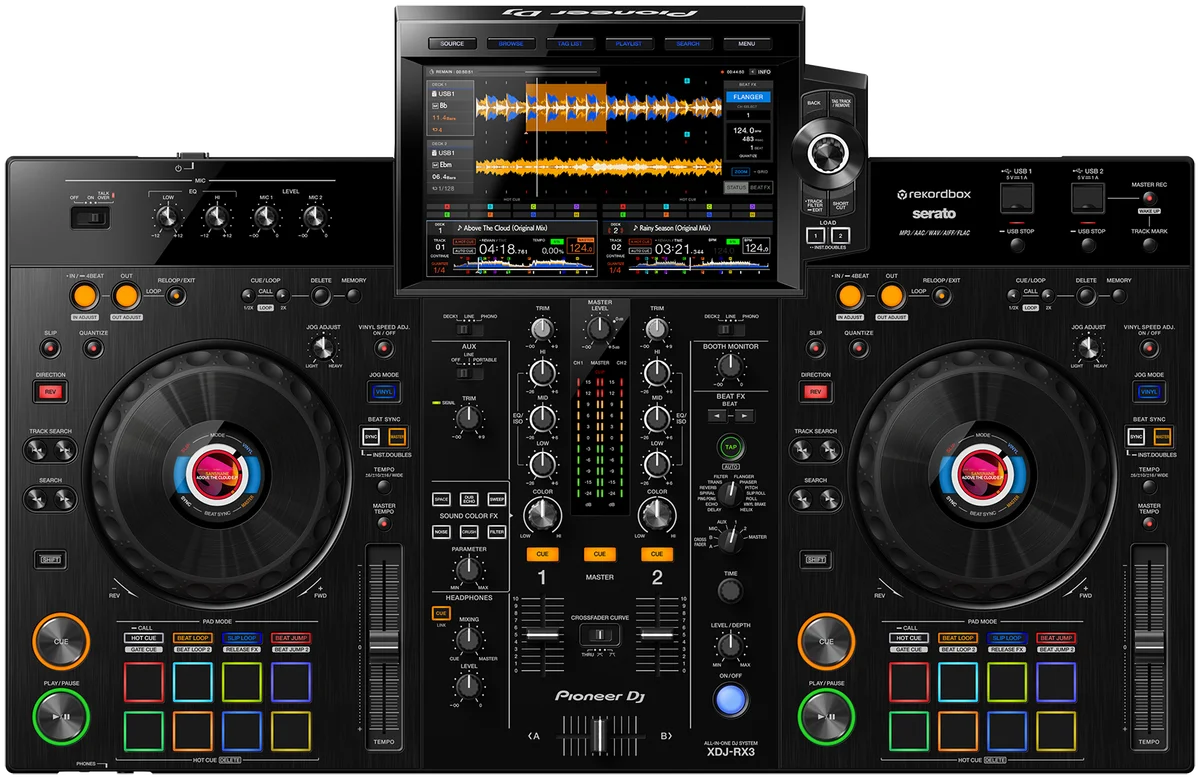Open the SOURCE screen tab
The width and height of the screenshot is (1200, 779).
coord(452,44)
